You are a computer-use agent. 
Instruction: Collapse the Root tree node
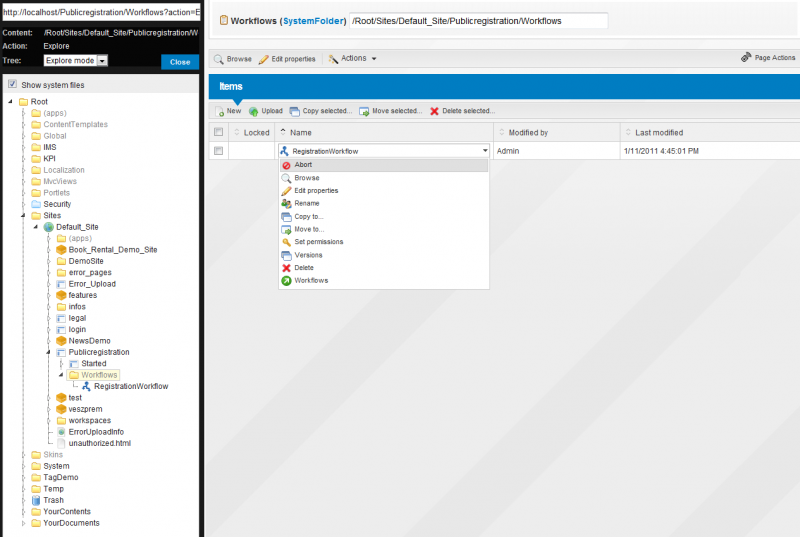(x=10, y=101)
